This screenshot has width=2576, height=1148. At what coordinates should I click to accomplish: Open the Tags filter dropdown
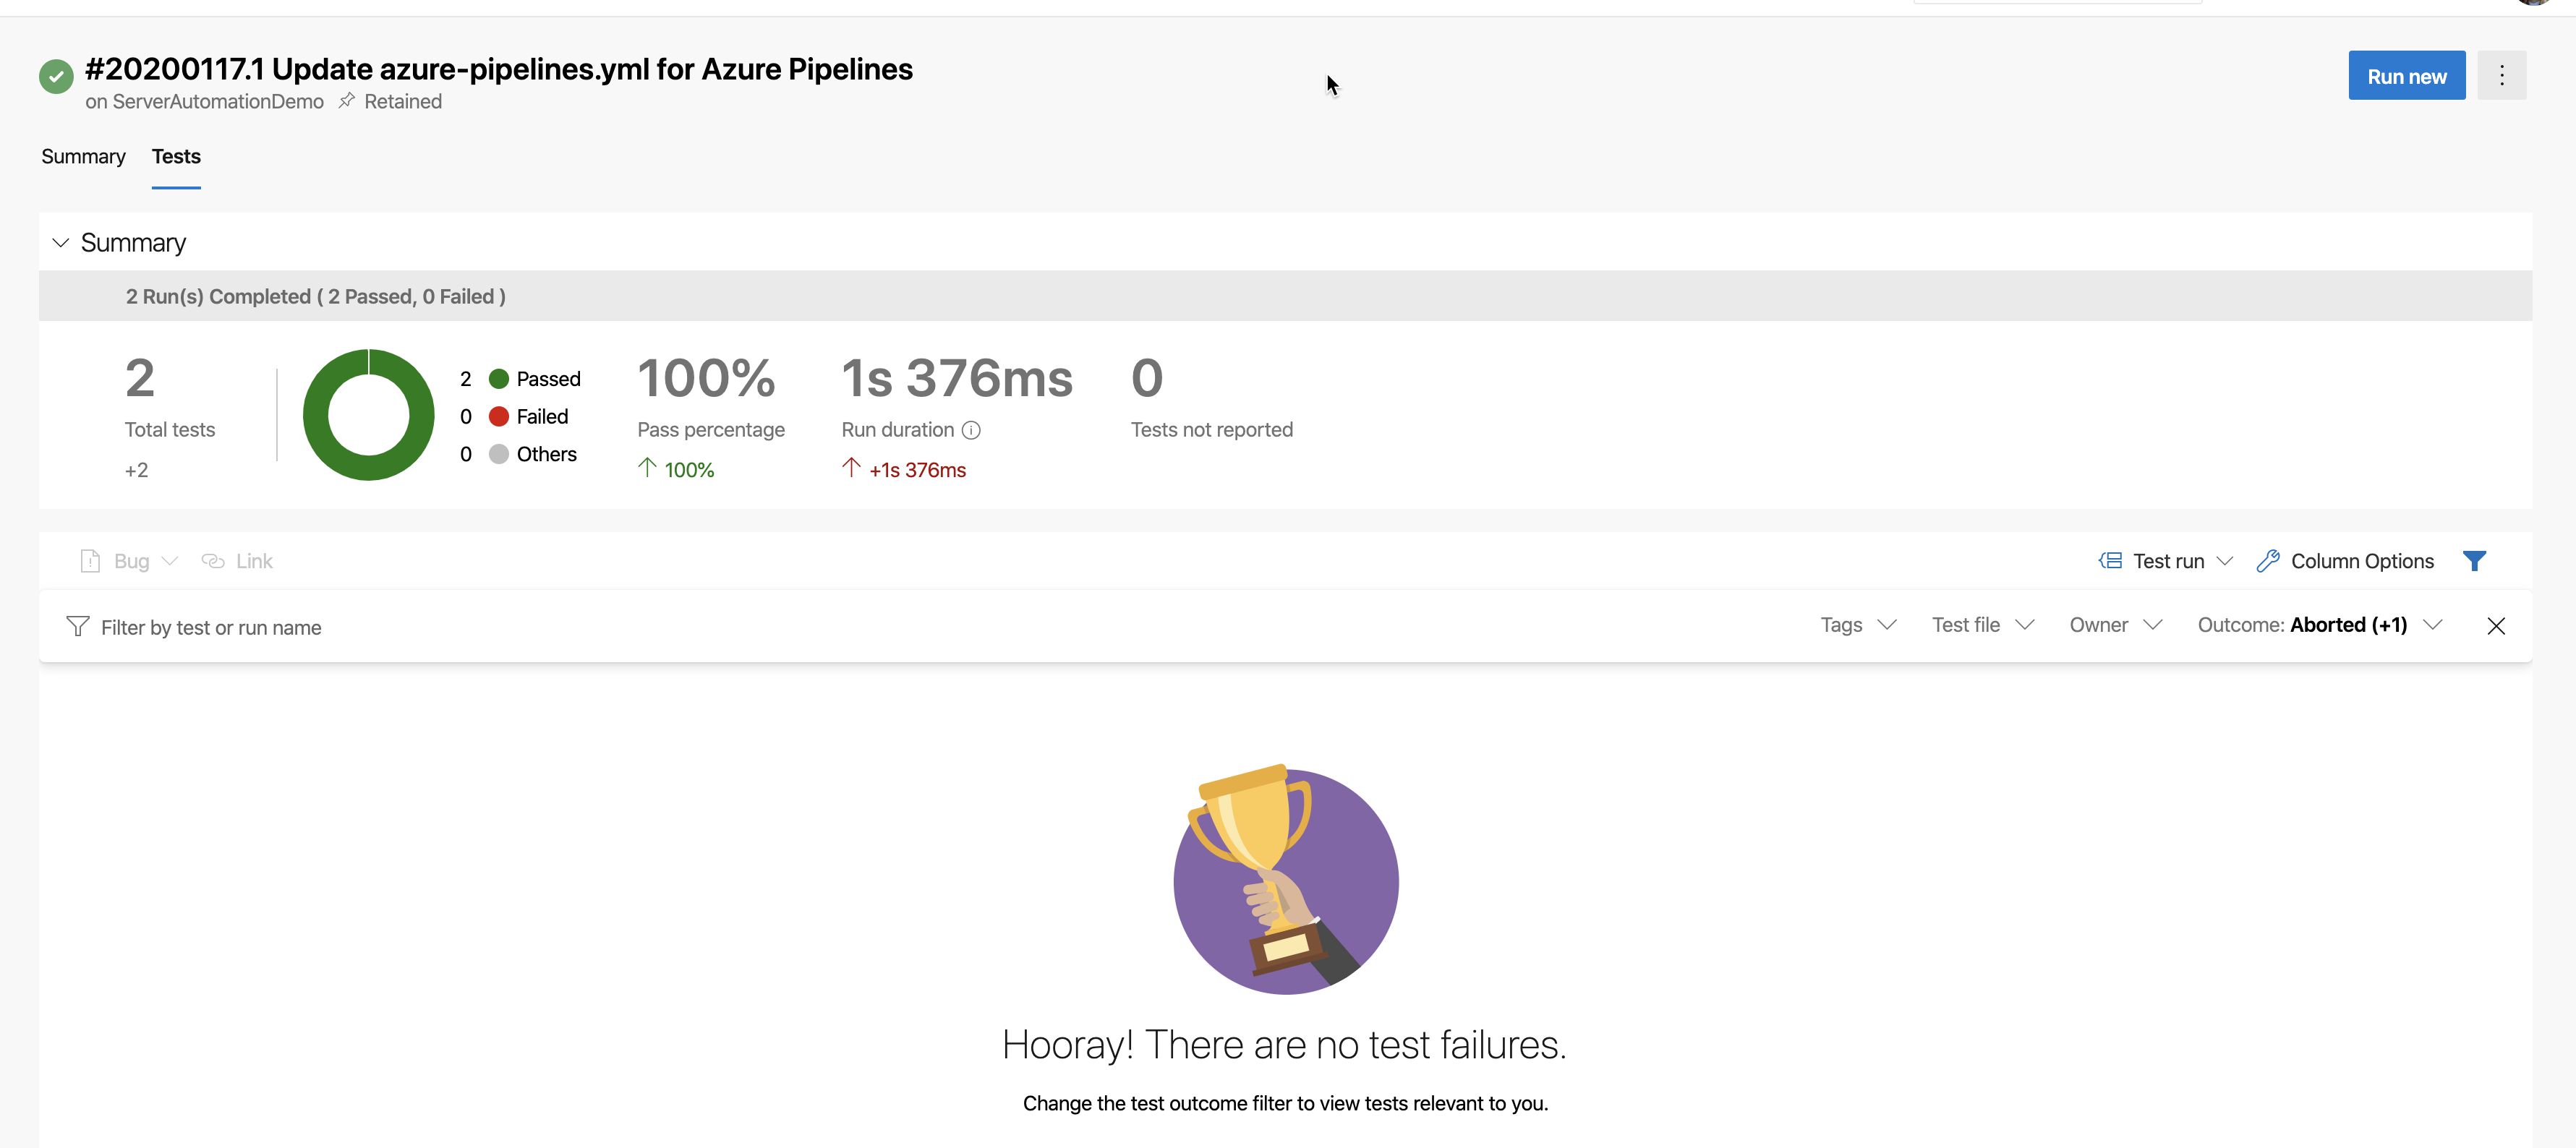pos(1858,625)
